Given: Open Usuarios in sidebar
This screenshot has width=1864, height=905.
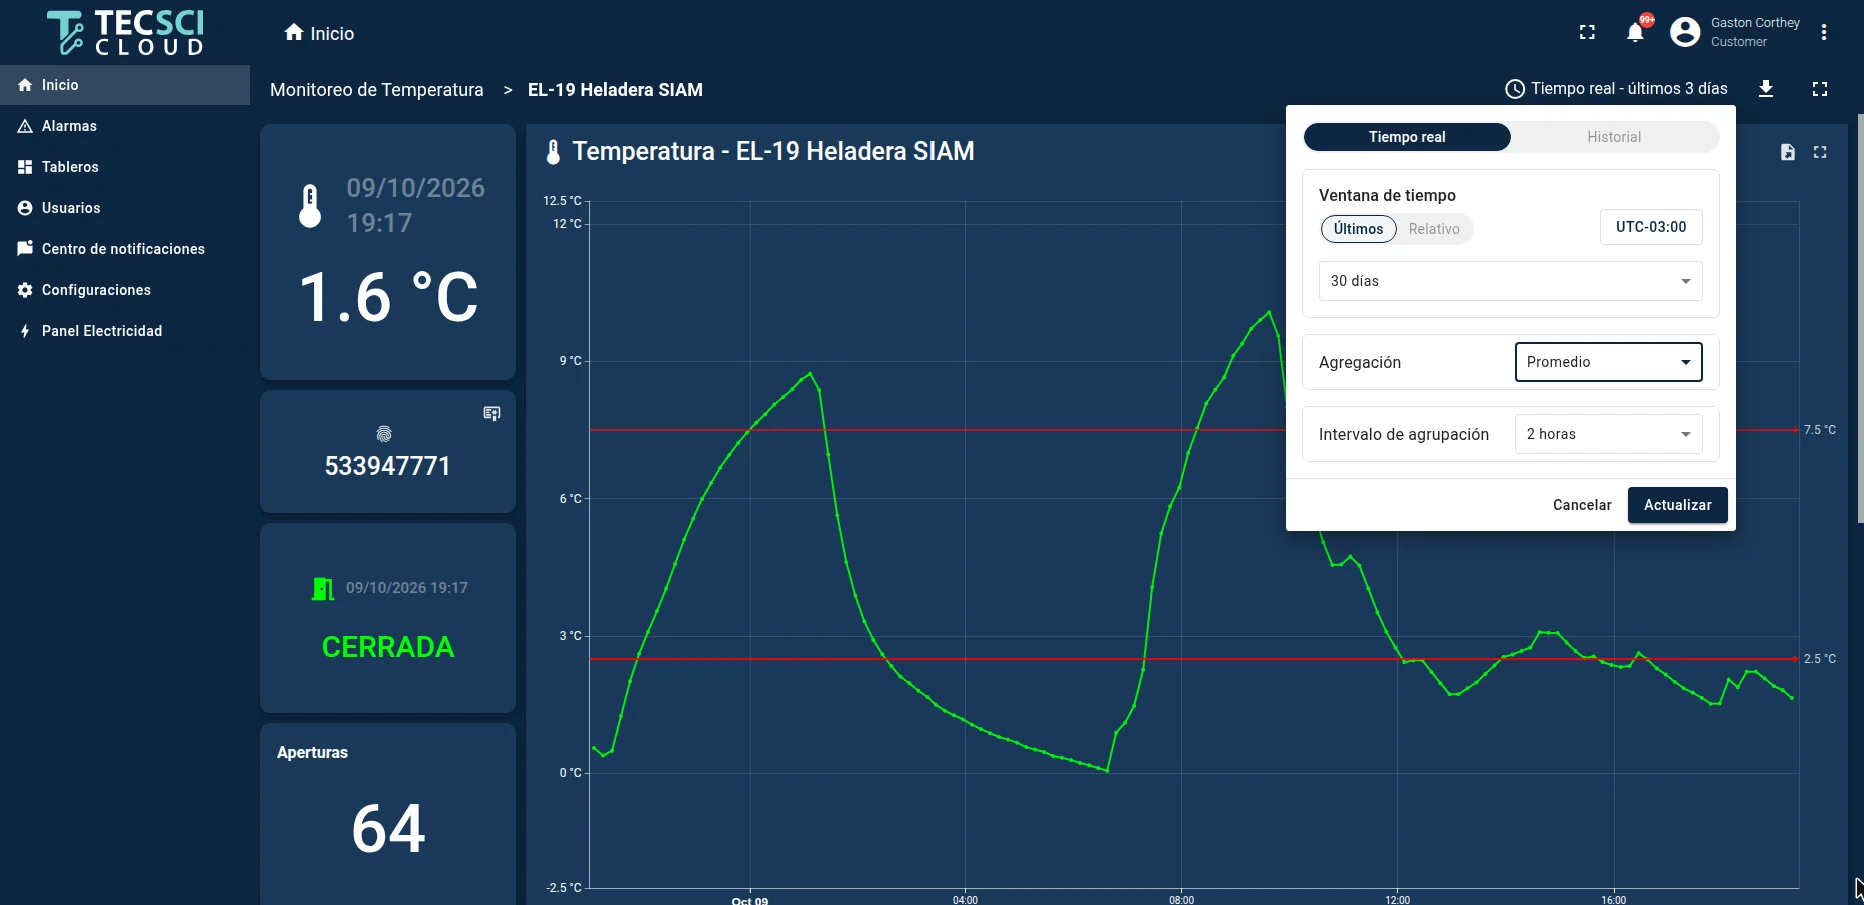Looking at the screenshot, I should (x=125, y=208).
